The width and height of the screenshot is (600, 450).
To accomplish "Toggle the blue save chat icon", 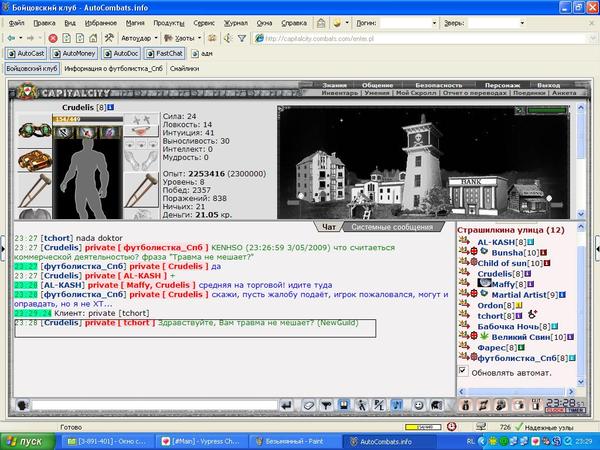I will click(344, 405).
